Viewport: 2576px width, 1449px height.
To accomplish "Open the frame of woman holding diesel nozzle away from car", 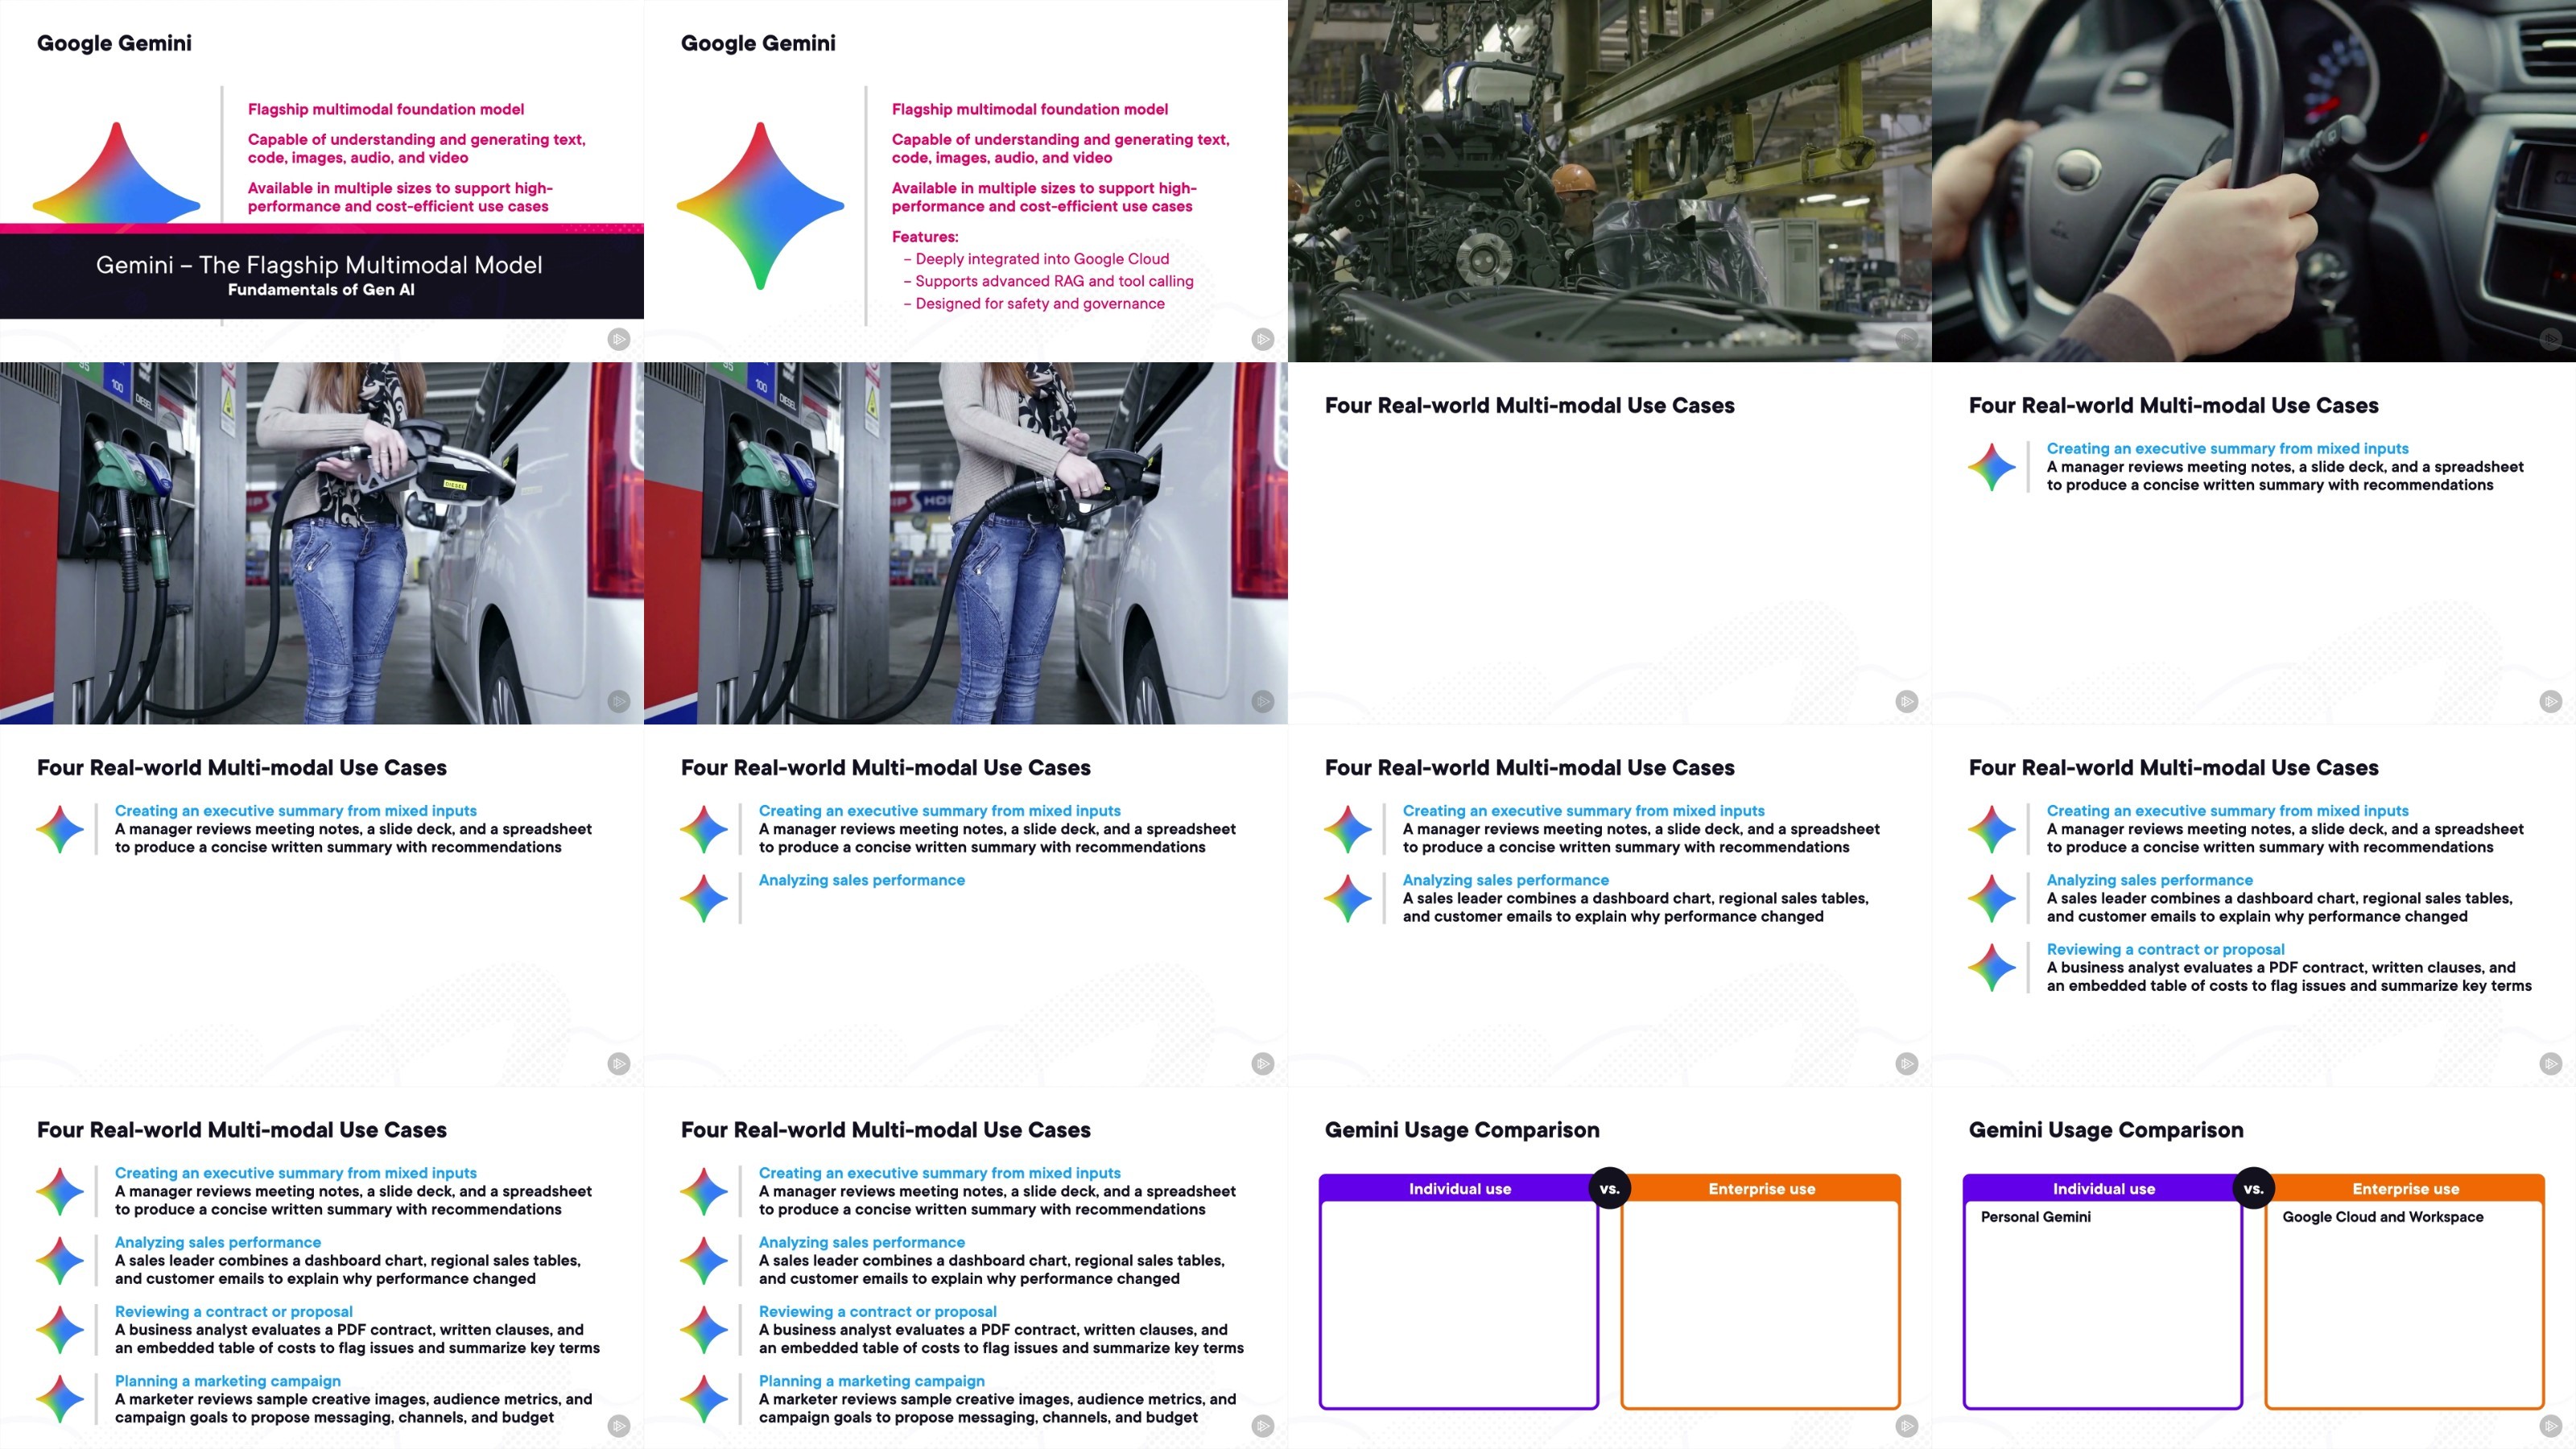I will (322, 543).
